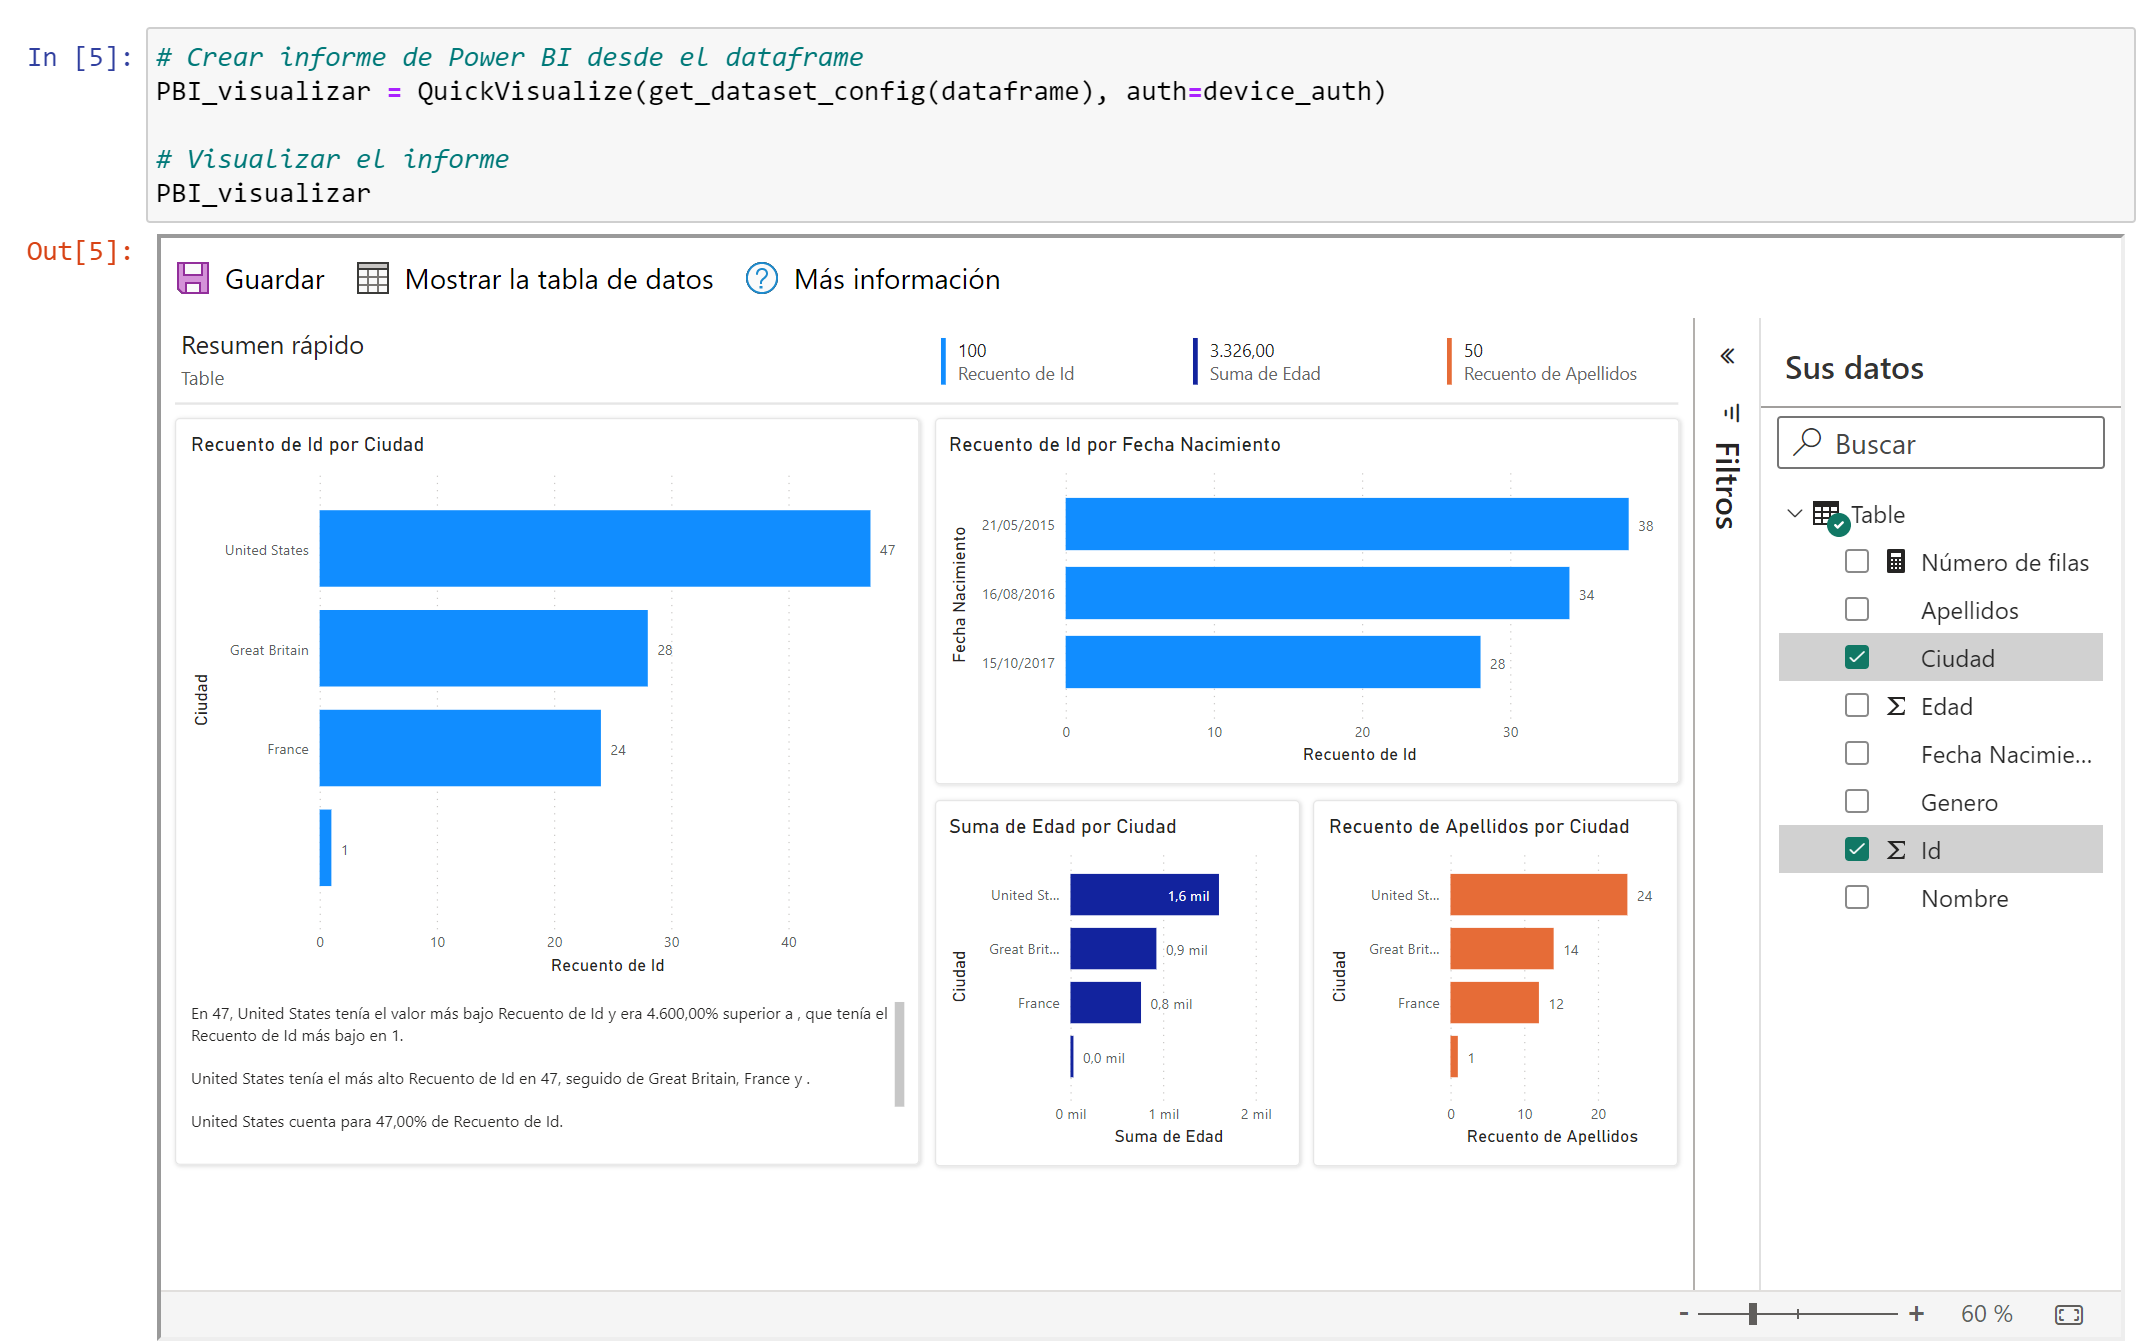Click the zoom slider handle

click(1753, 1314)
